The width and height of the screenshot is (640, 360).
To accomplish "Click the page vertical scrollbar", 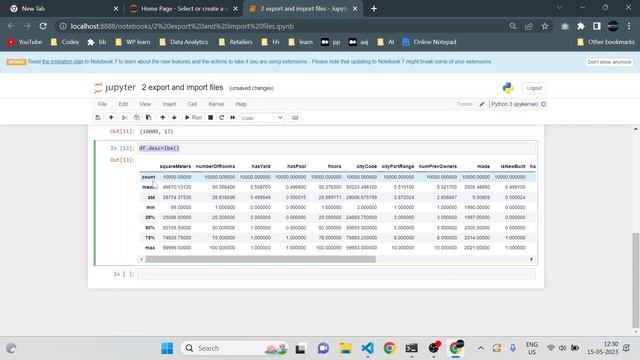I will pos(636,280).
